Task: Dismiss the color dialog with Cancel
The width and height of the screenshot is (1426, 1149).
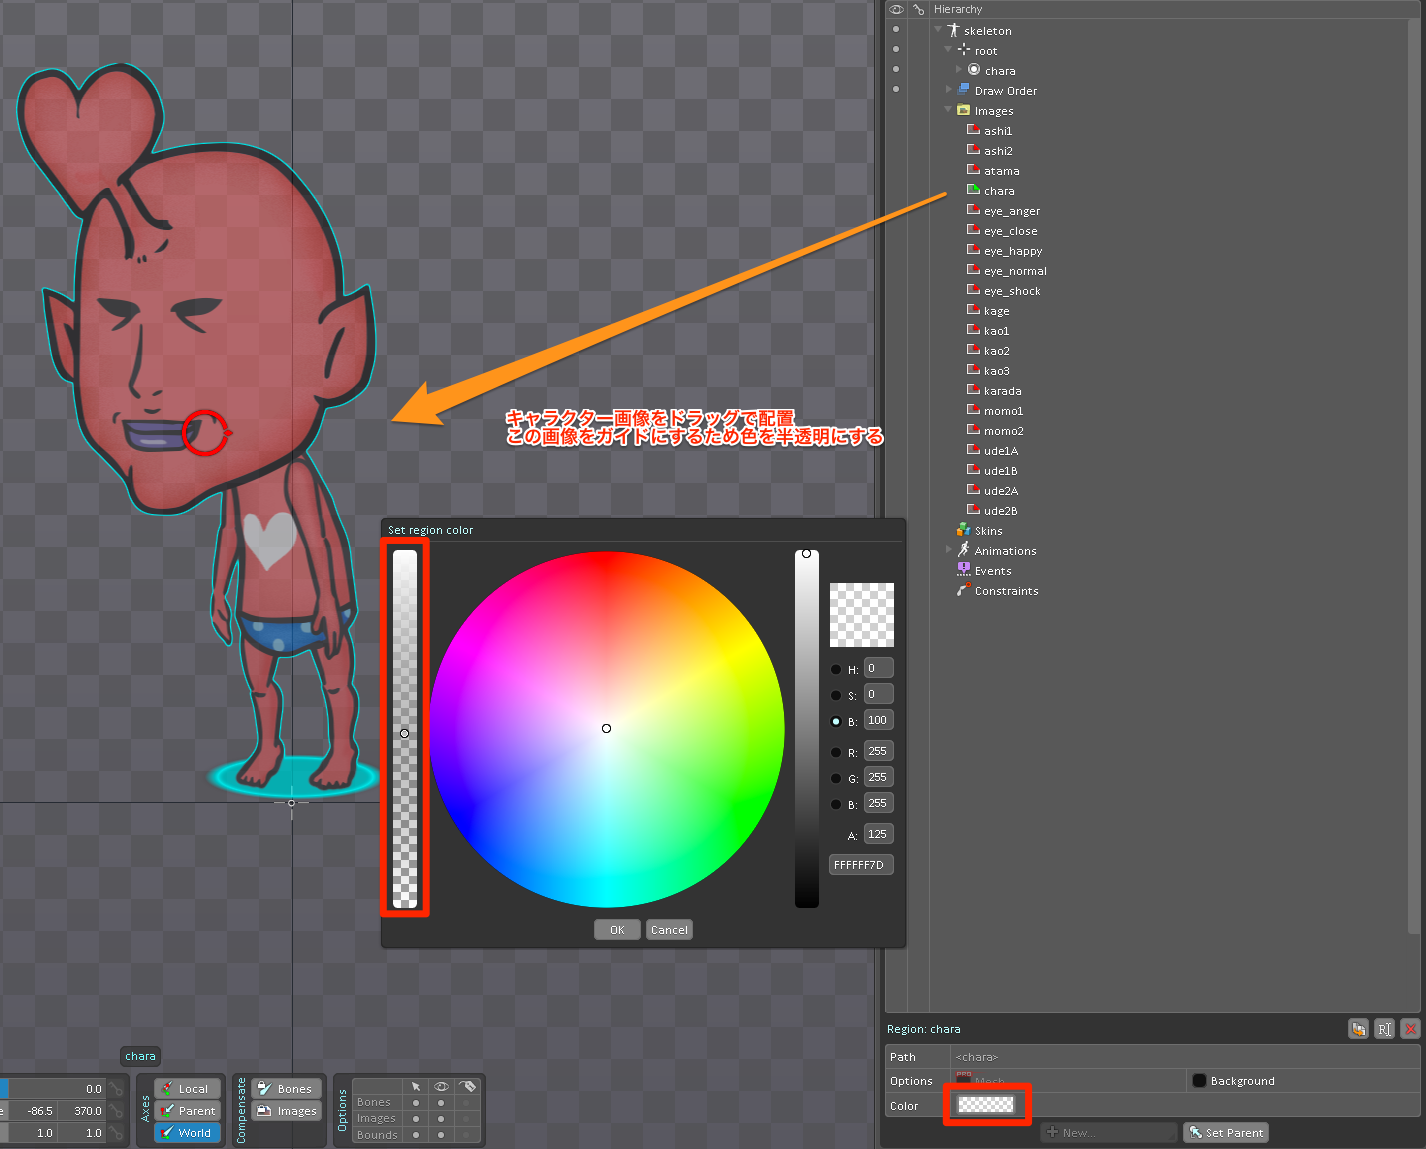Action: click(x=669, y=929)
